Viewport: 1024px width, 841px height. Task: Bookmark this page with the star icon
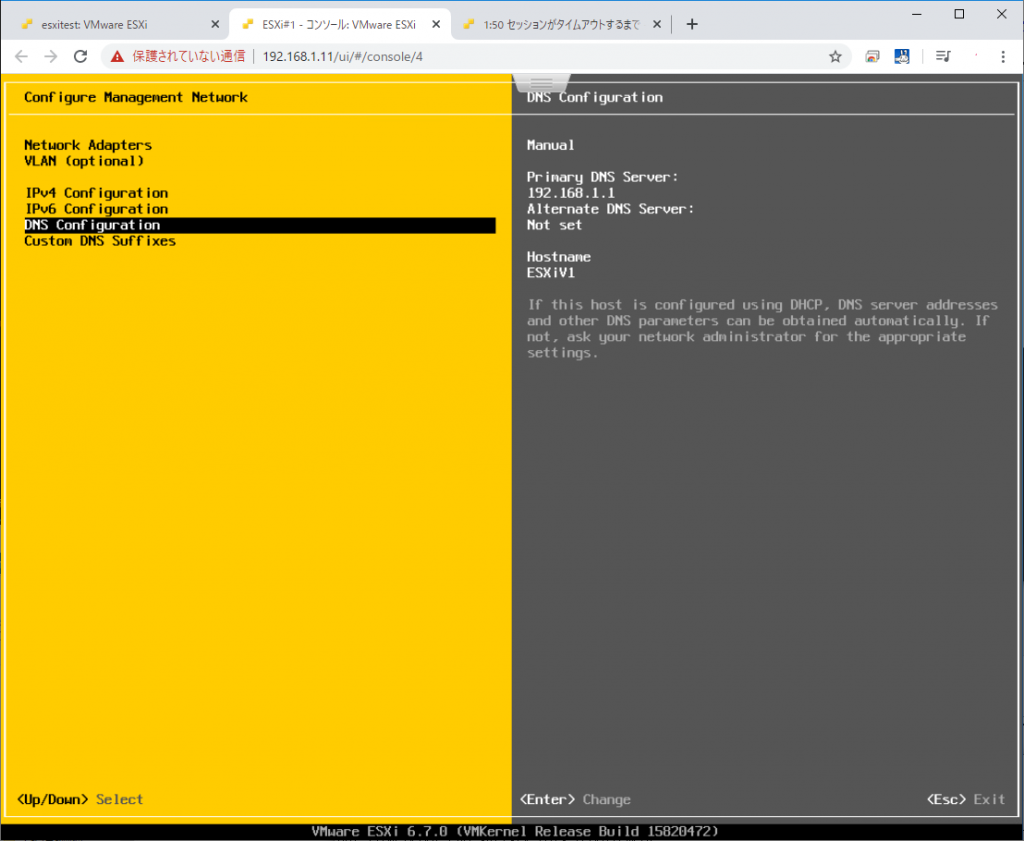835,57
